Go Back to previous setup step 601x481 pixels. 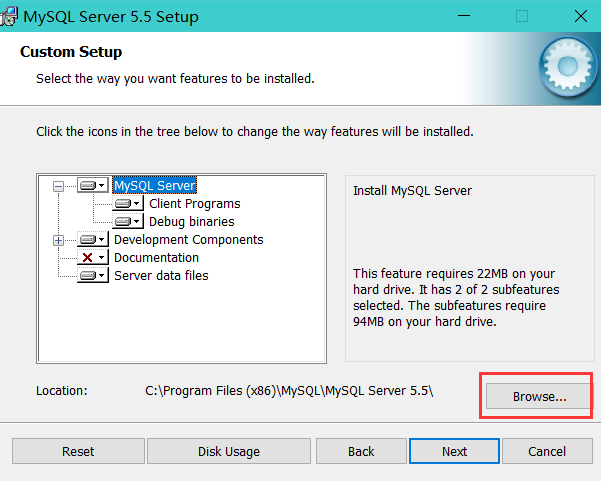361,451
